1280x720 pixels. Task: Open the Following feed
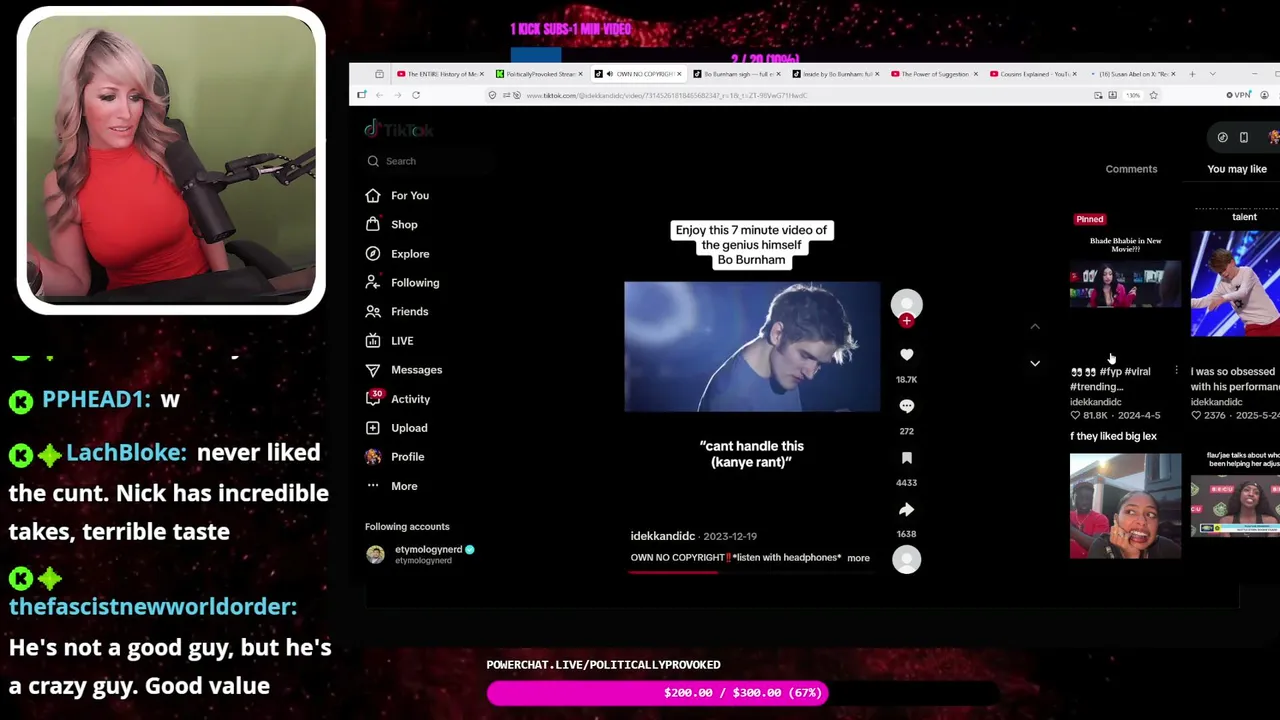pos(403,283)
